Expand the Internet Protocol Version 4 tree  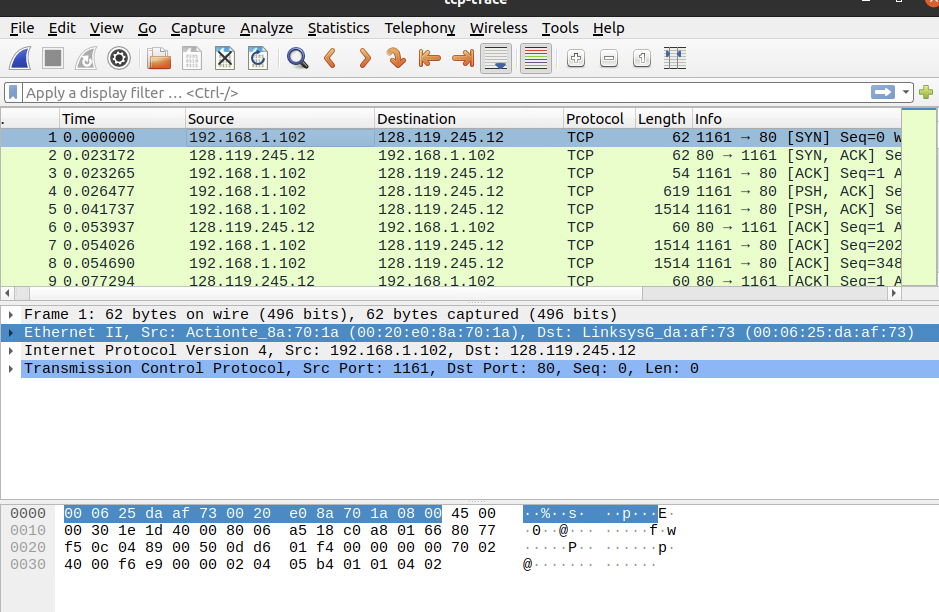[10, 350]
